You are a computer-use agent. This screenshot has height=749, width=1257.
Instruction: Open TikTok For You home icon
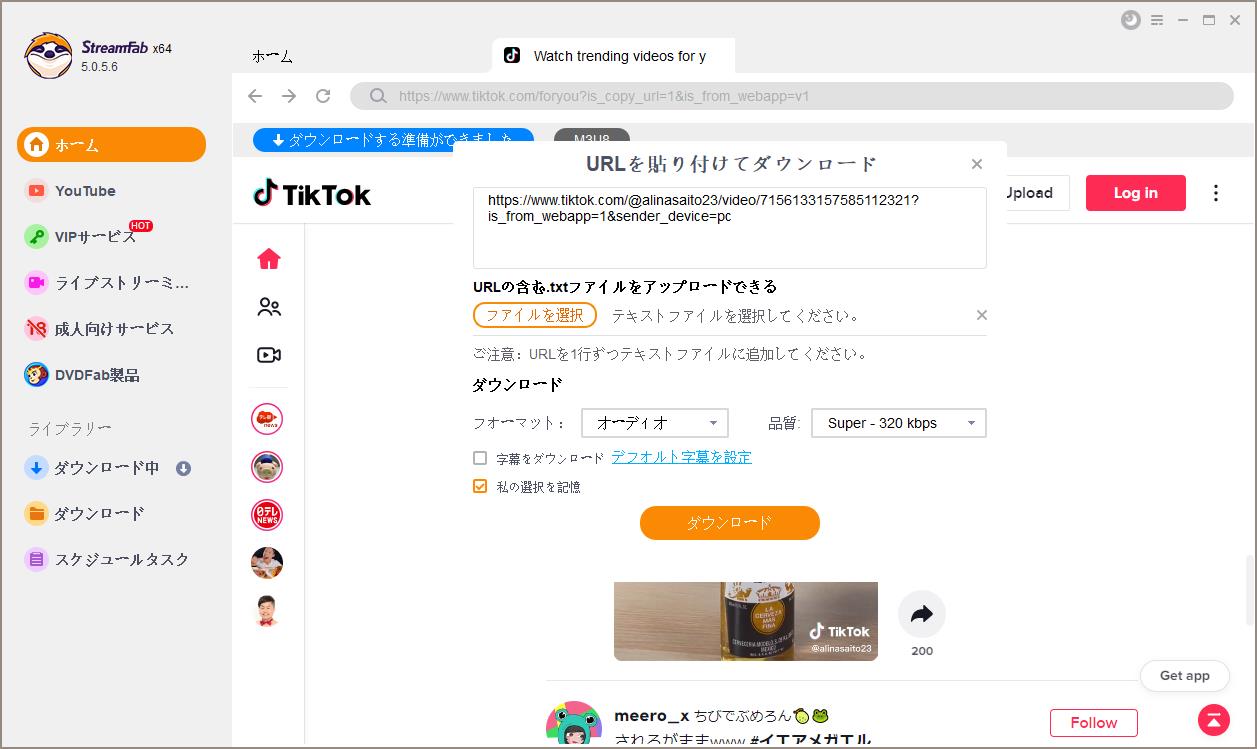pyautogui.click(x=269, y=259)
